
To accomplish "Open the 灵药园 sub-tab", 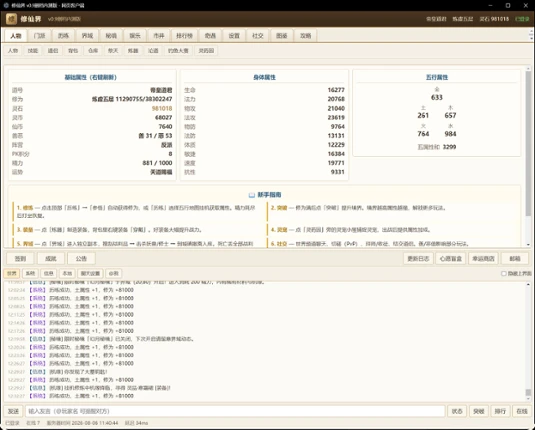I will (x=206, y=51).
